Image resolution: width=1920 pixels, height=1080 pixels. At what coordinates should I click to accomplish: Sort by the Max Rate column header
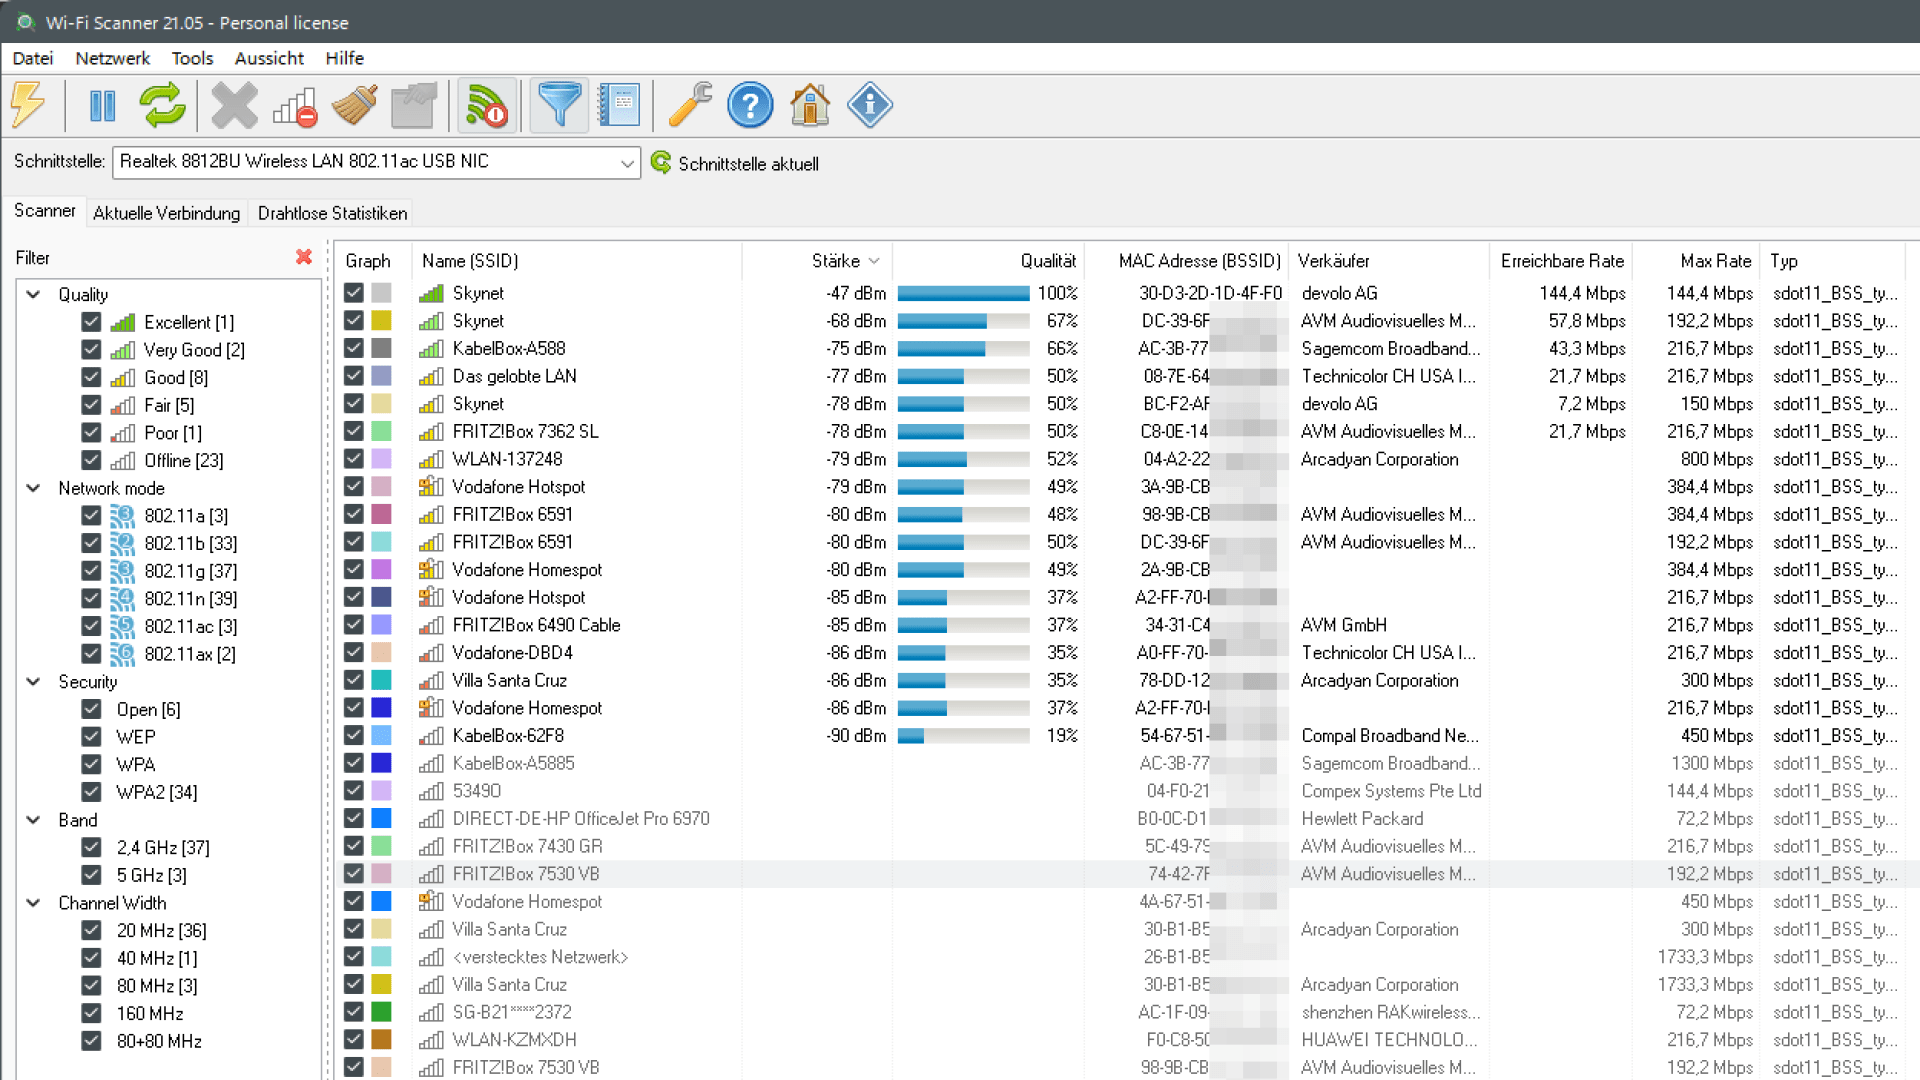point(1696,261)
